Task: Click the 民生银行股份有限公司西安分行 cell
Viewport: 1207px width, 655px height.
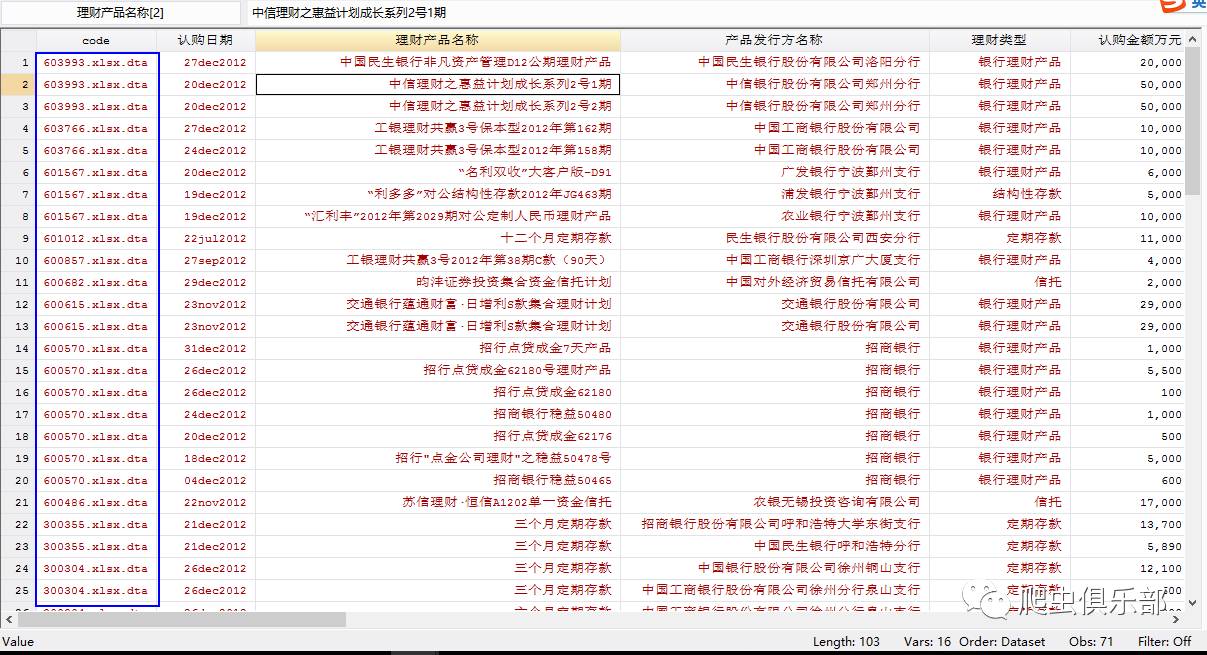Action: (775, 238)
